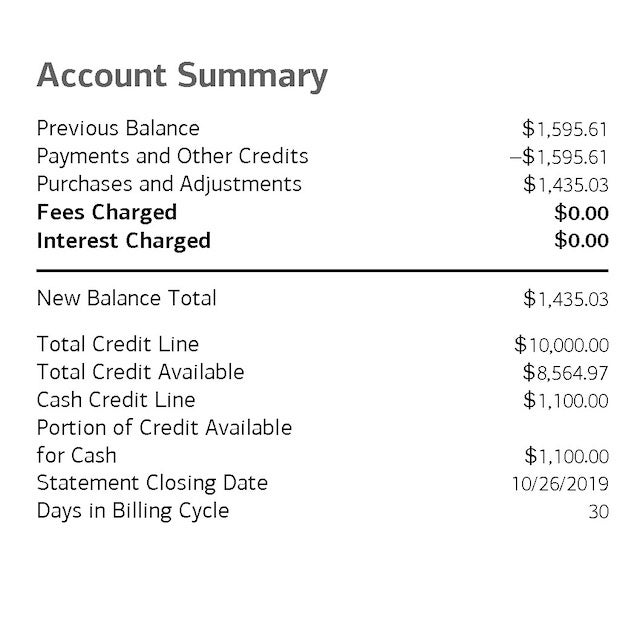Select the $10,000.00 credit line amount
Viewport: 640px width, 640px height.
561,345
